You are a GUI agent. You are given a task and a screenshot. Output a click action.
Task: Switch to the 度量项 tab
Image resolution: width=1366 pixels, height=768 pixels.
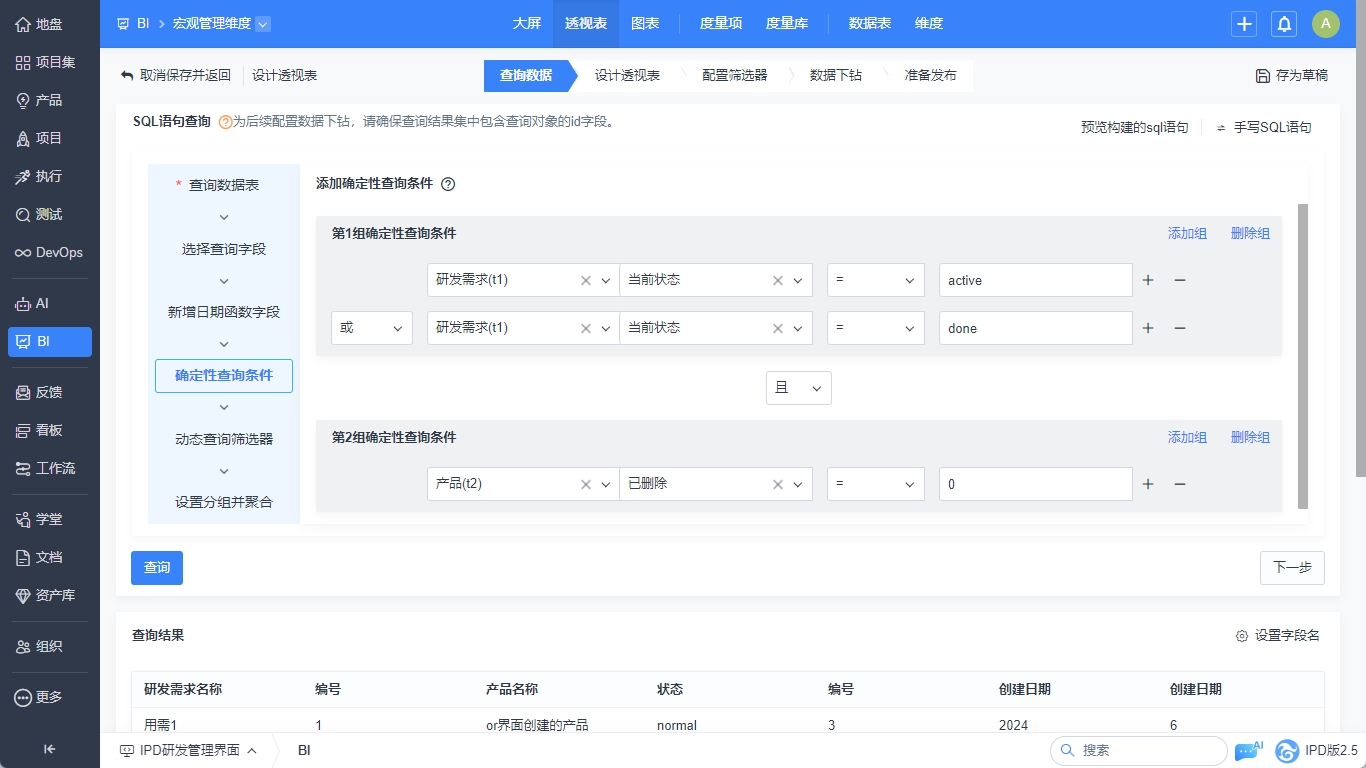(x=720, y=24)
